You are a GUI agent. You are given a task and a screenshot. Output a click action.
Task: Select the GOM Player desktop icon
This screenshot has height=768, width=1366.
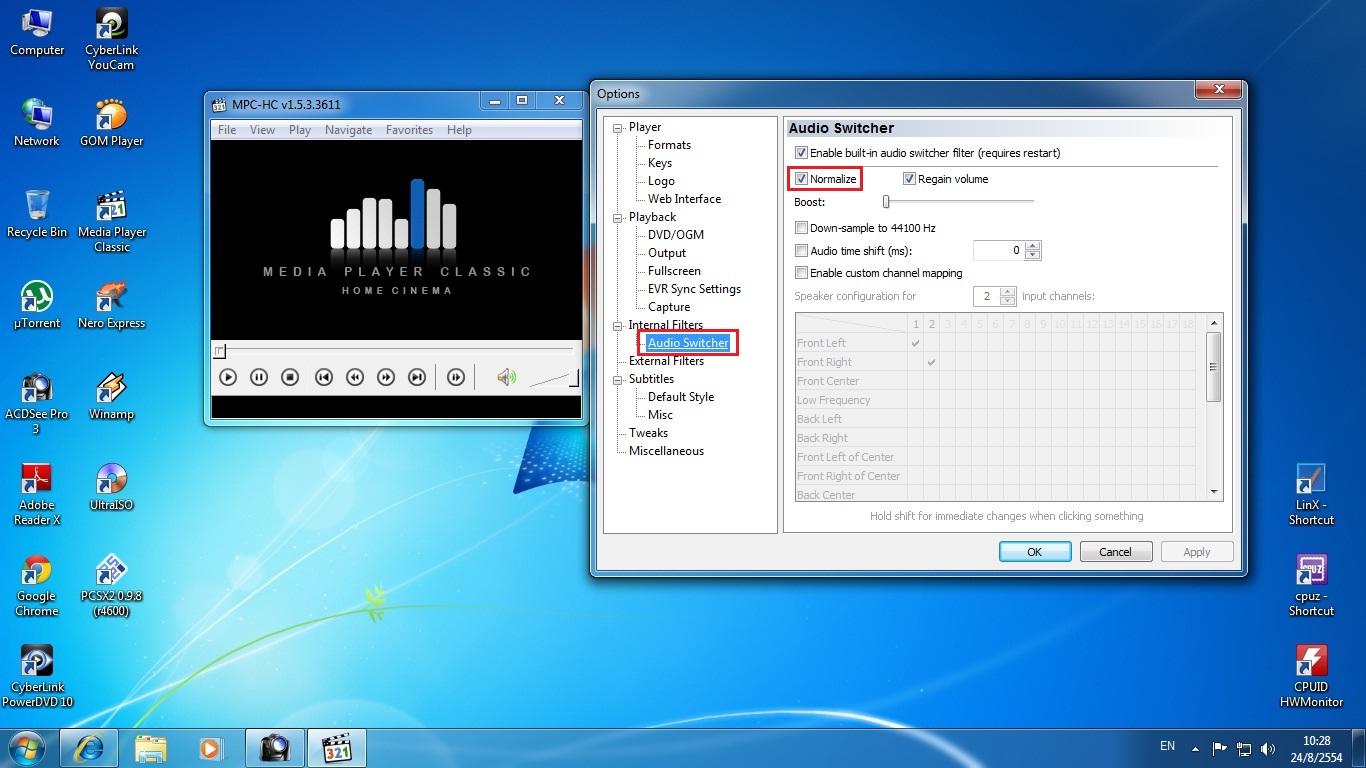tap(111, 124)
